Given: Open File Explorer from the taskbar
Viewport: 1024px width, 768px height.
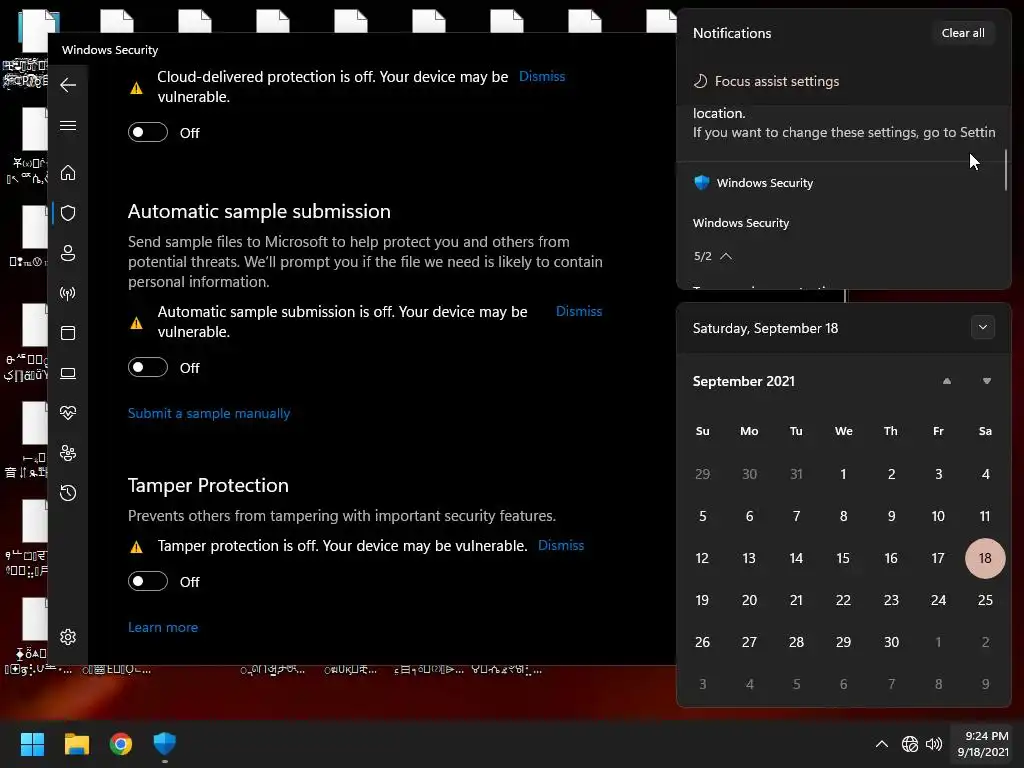Looking at the screenshot, I should tap(76, 744).
